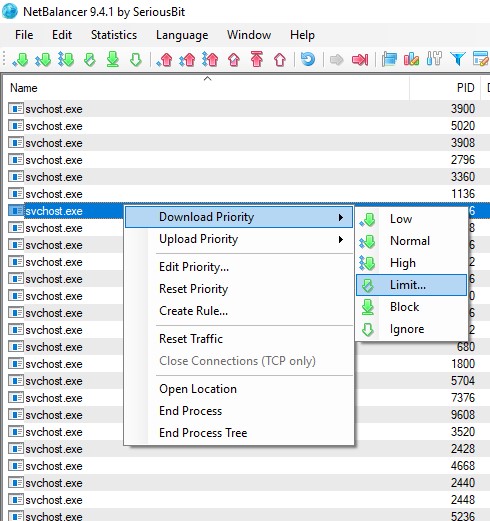Choose Edit Priority... in context menu
Viewport: 490px width, 521px height.
pos(239,267)
